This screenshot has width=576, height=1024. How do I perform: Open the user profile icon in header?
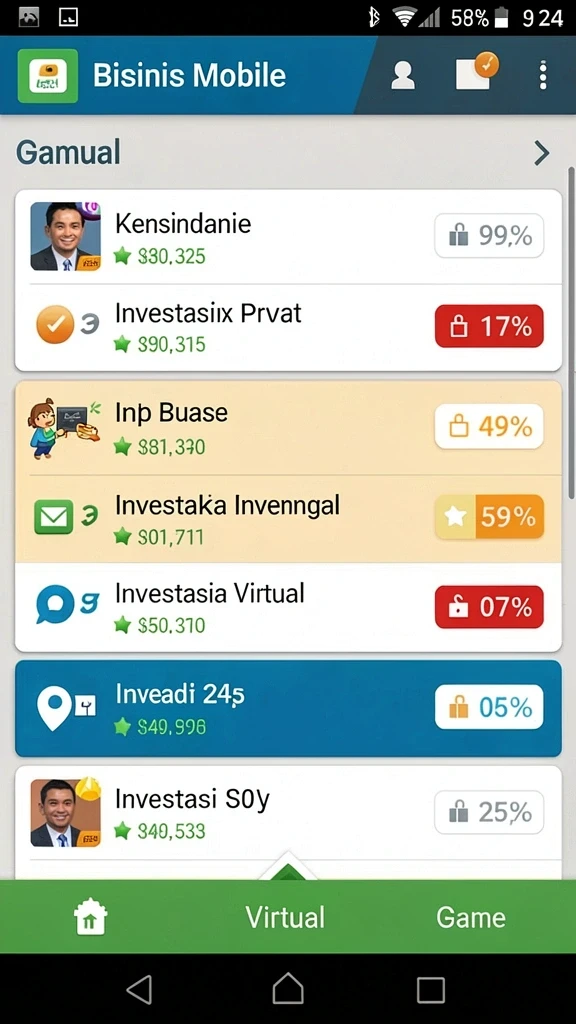402,76
